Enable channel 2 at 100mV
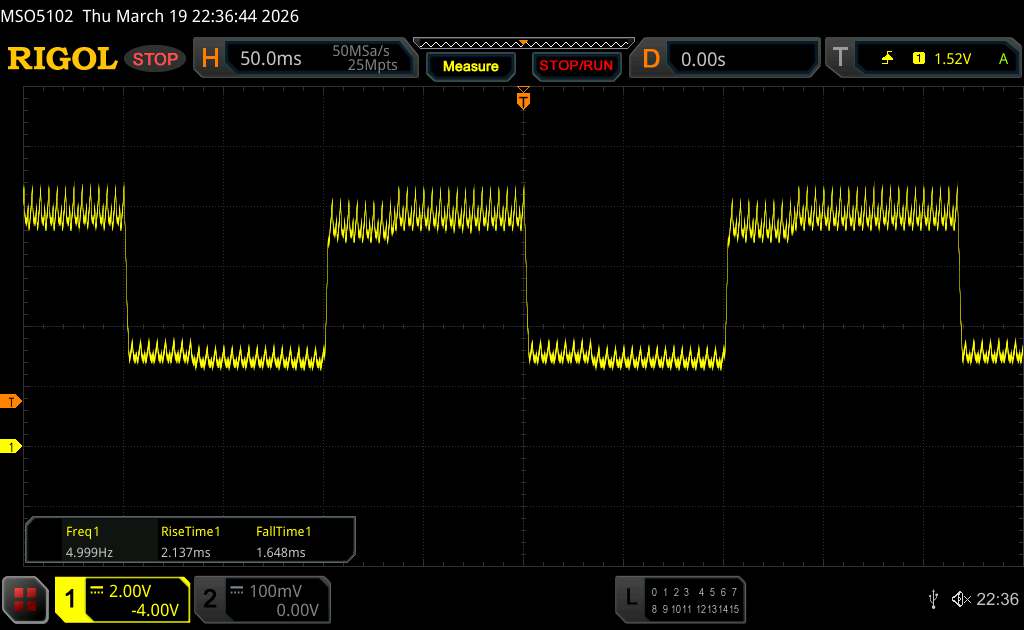This screenshot has width=1024, height=630. pos(260,599)
